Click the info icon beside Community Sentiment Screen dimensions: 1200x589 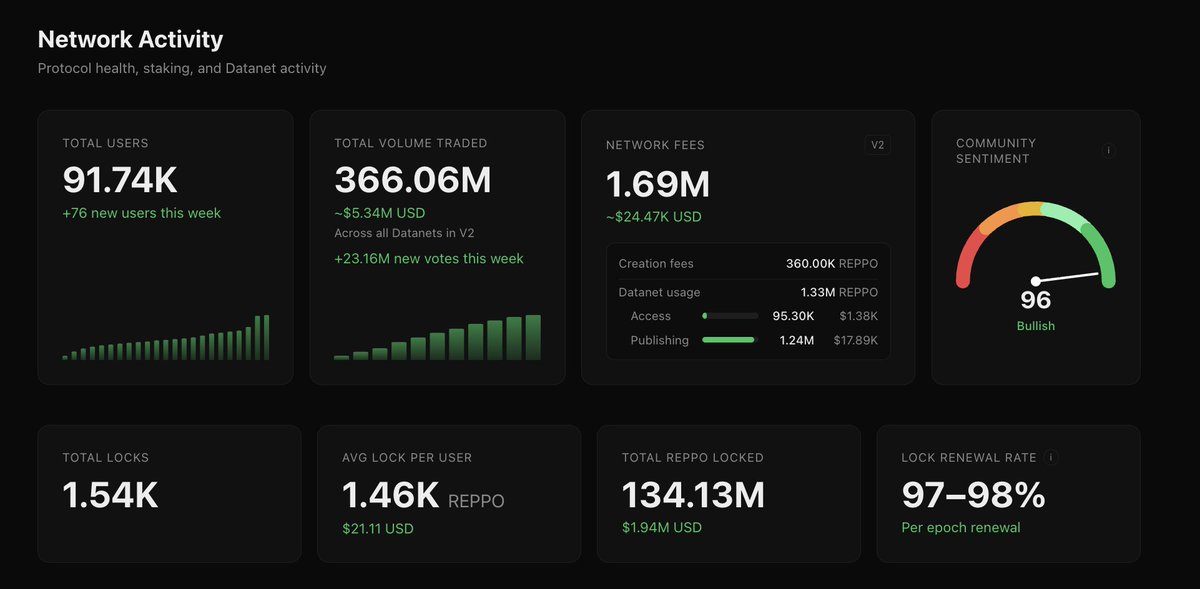click(x=1108, y=151)
